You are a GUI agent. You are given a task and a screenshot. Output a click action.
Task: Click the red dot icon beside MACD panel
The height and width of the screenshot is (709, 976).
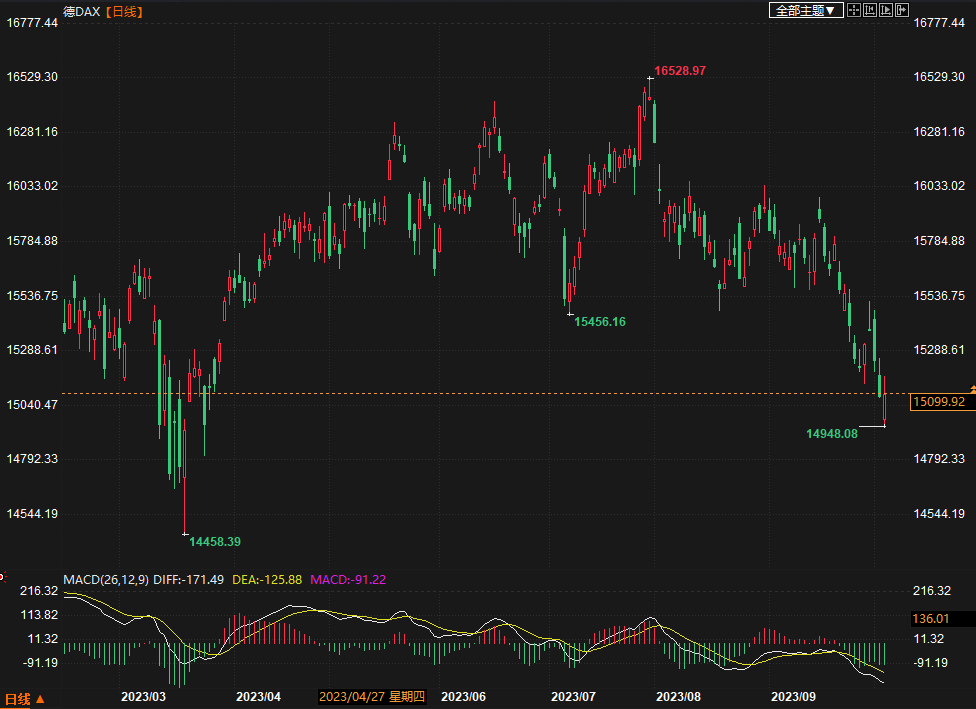click(2, 577)
